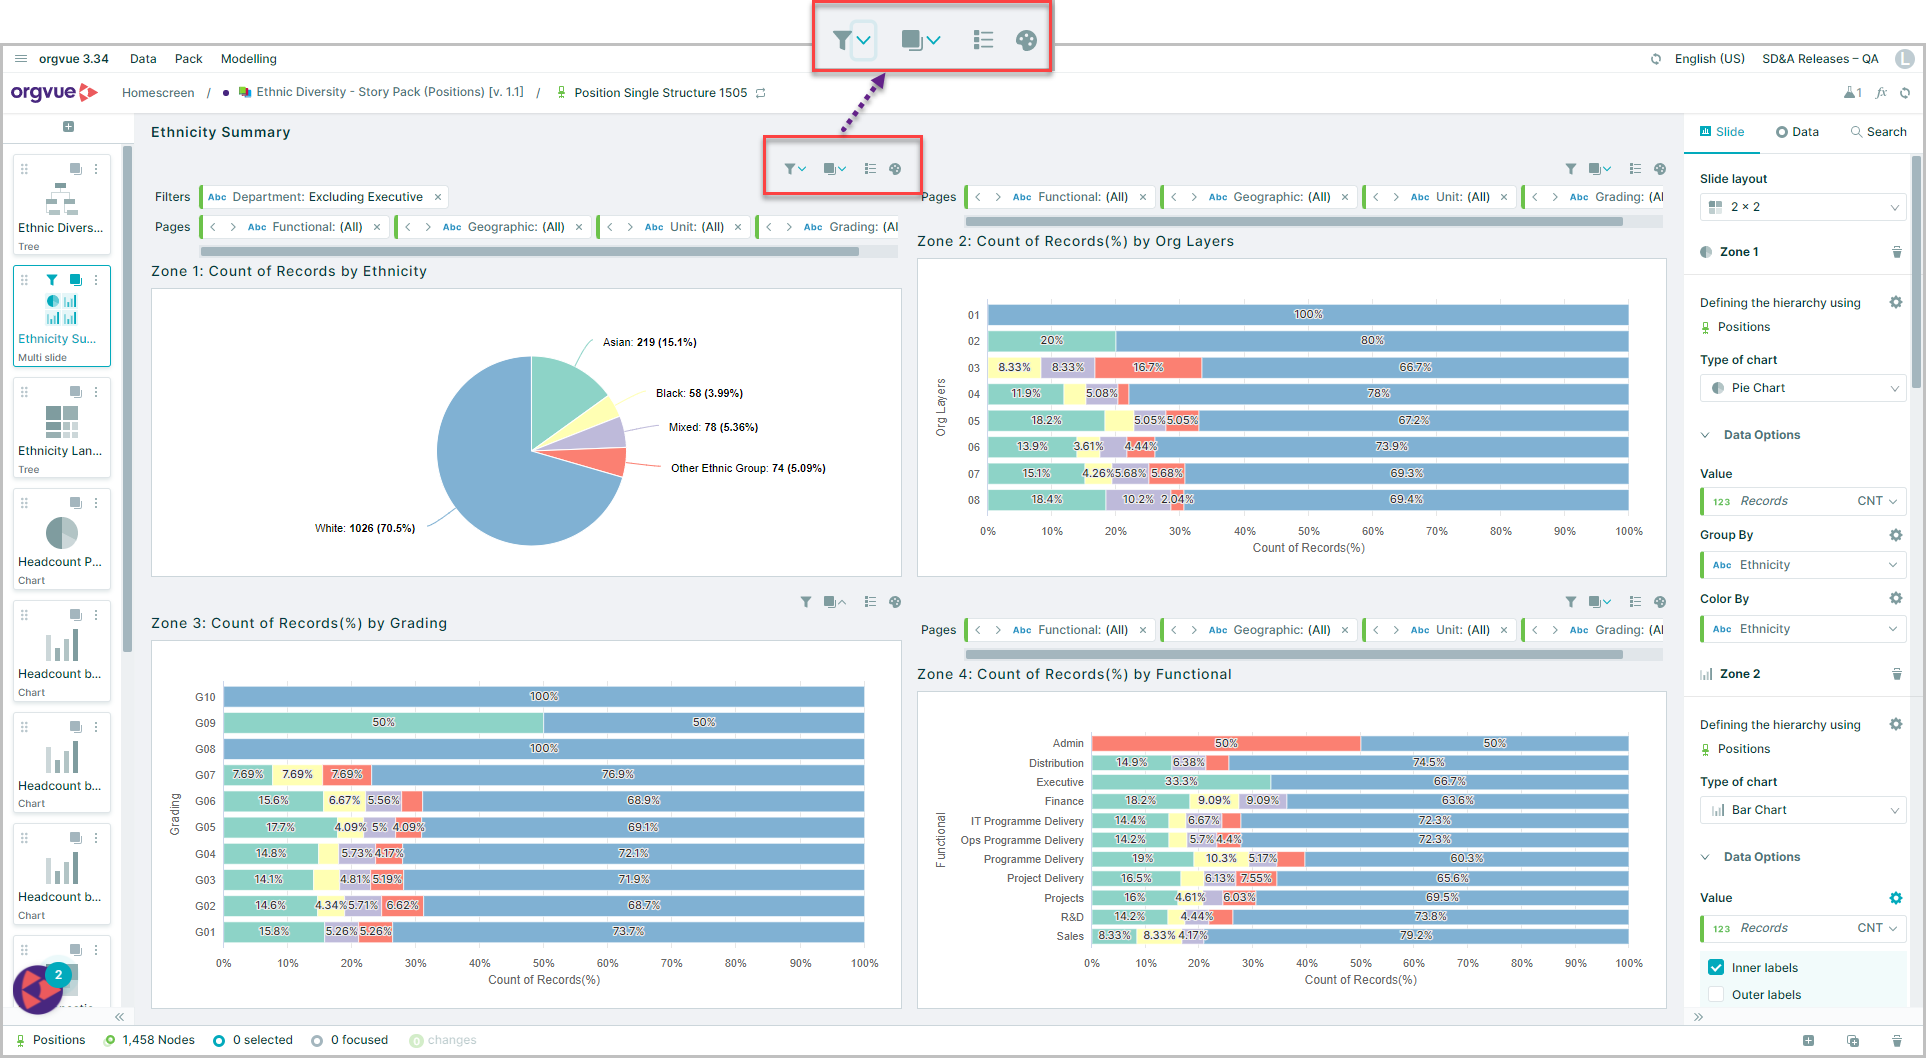
Task: Open the Modelling menu
Action: [x=248, y=59]
